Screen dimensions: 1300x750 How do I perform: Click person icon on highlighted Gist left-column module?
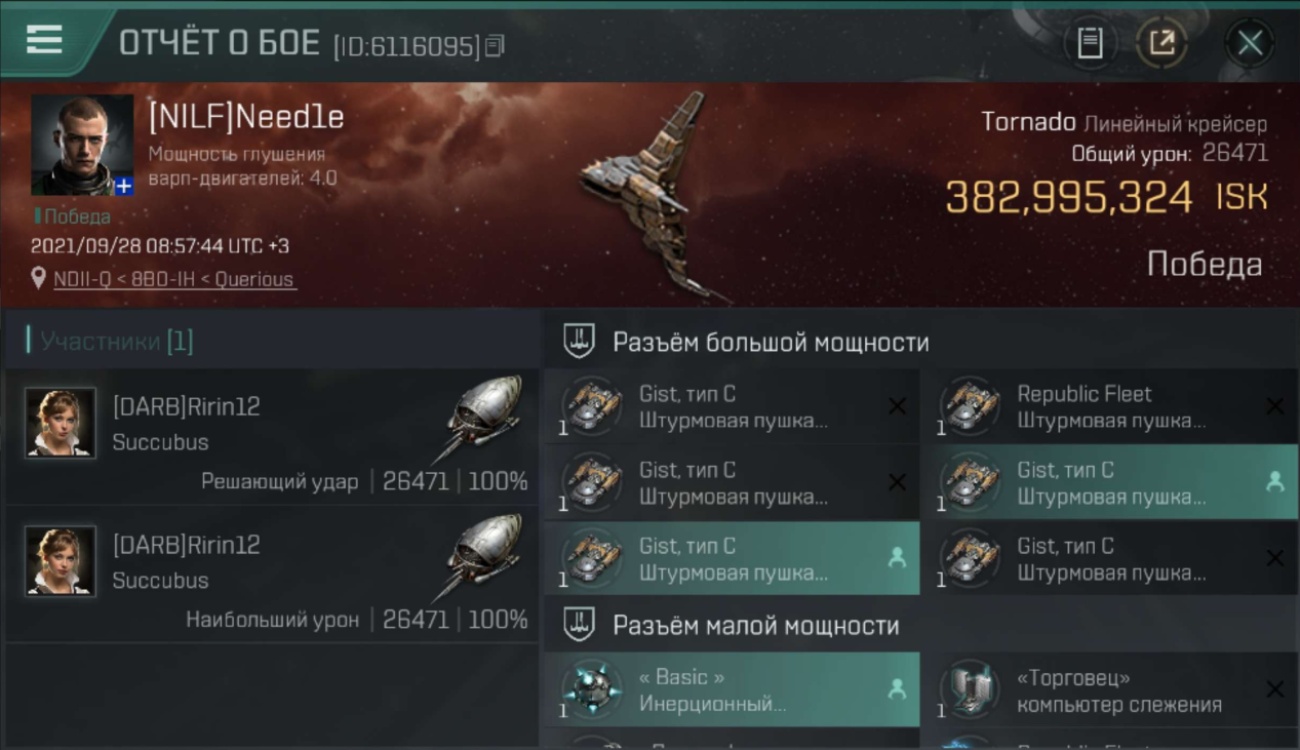tap(896, 558)
